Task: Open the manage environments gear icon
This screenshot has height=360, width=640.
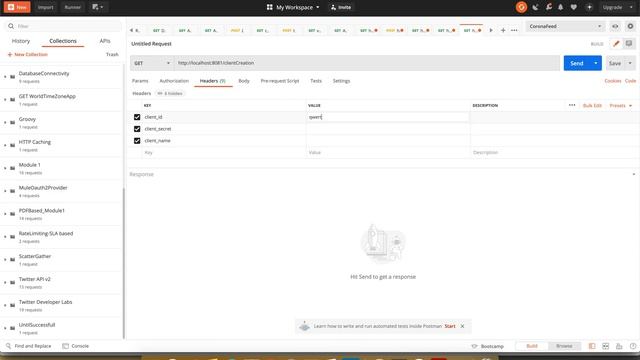Action: pyautogui.click(x=630, y=26)
